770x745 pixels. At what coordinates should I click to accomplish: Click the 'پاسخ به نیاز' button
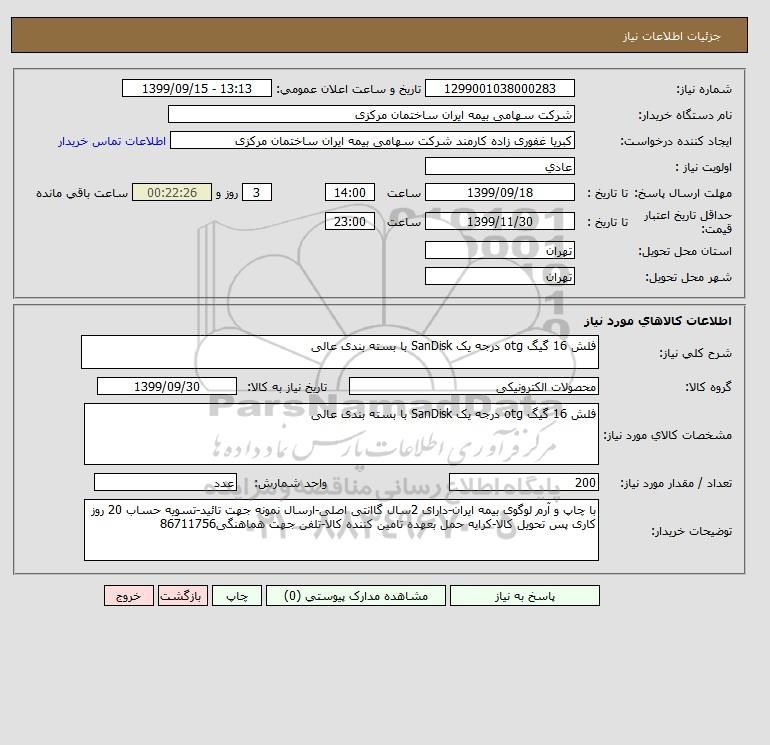(524, 595)
